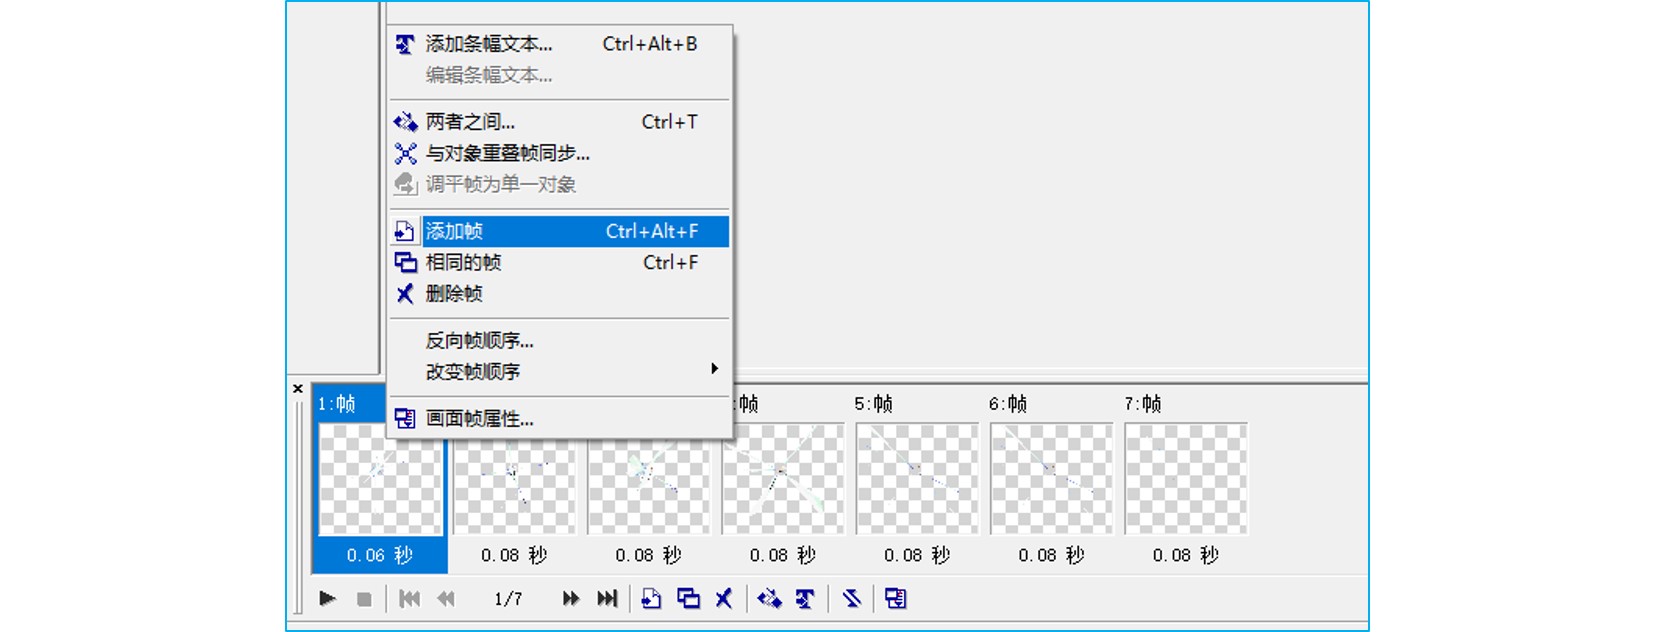Click the frame properties toolbar icon
The width and height of the screenshot is (1655, 632).
(x=896, y=598)
